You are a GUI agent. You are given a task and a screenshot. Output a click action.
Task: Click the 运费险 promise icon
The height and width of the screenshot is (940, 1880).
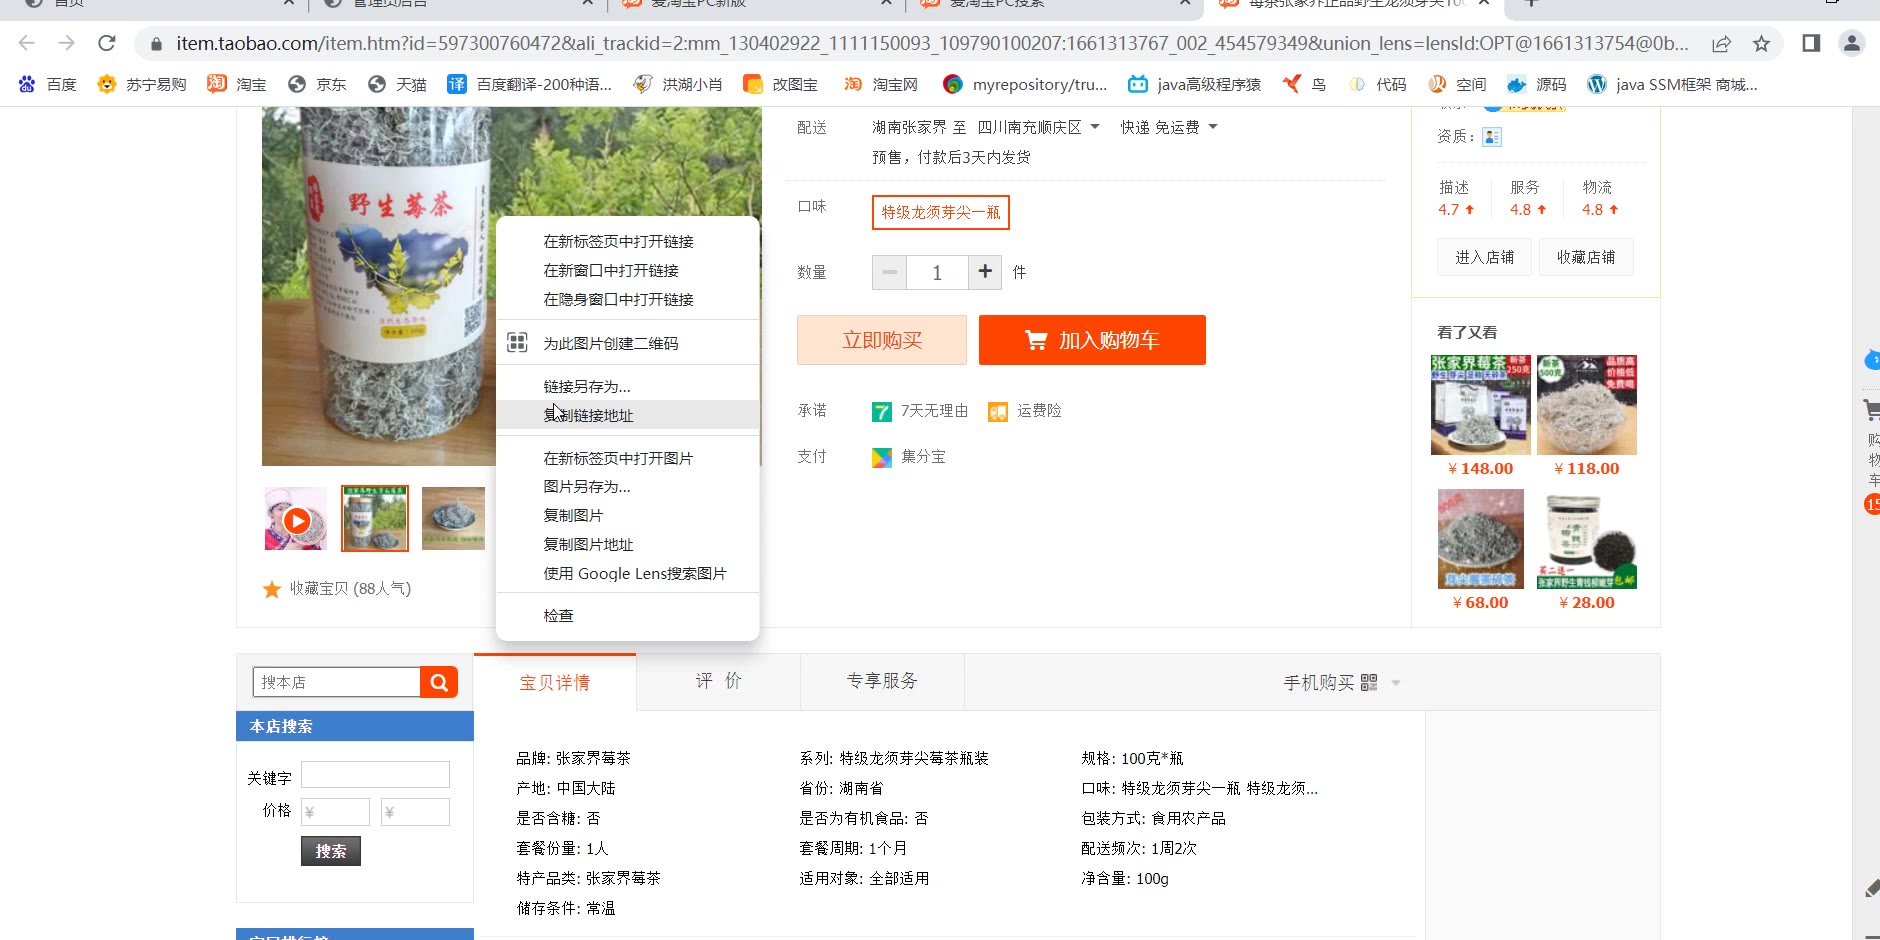(998, 412)
